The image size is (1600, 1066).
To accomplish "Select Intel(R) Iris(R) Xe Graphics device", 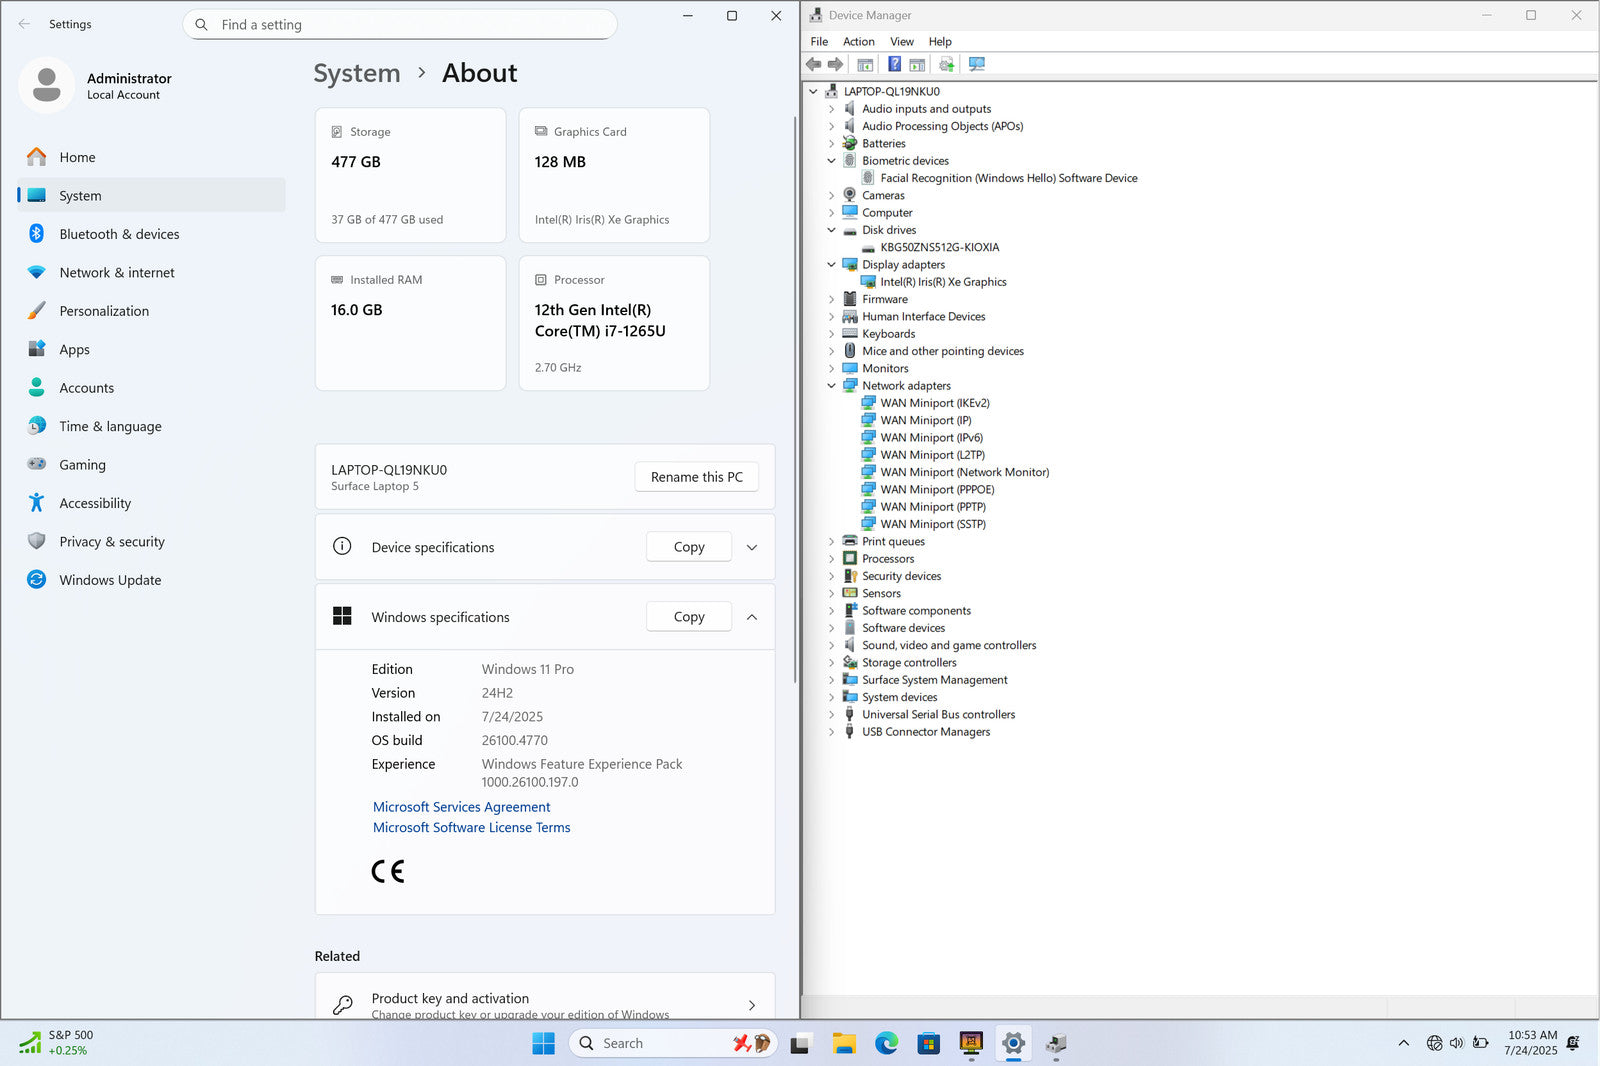I will [943, 282].
